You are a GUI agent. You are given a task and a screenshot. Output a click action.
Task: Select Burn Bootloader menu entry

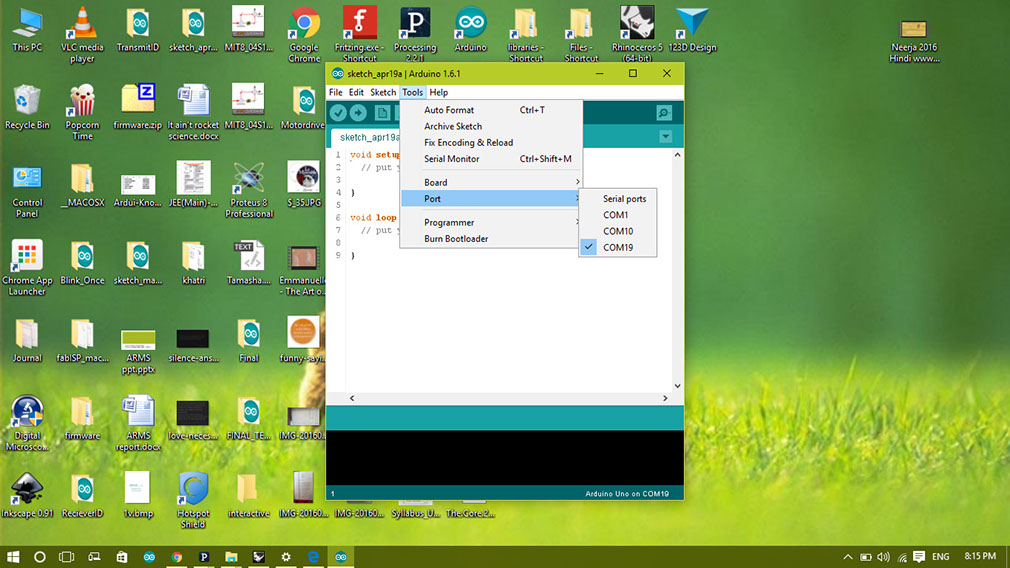click(x=491, y=238)
